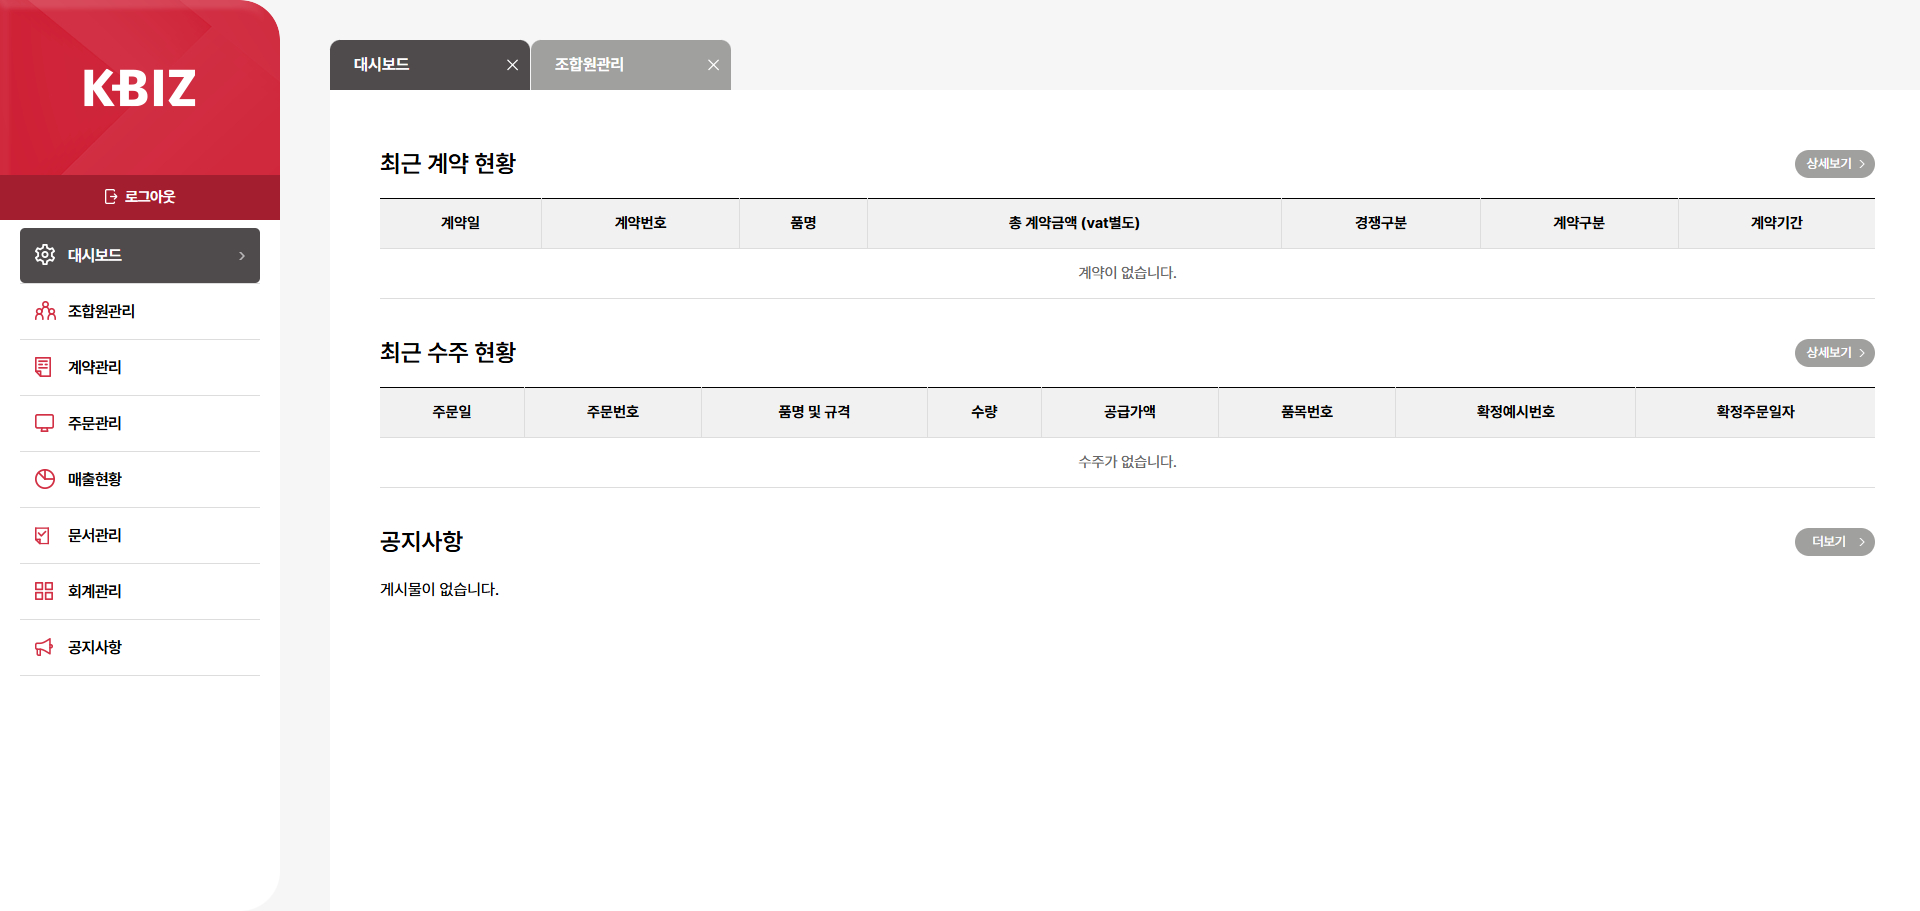Click the 계약기간 column header
This screenshot has height=911, width=1920.
[x=1777, y=223]
